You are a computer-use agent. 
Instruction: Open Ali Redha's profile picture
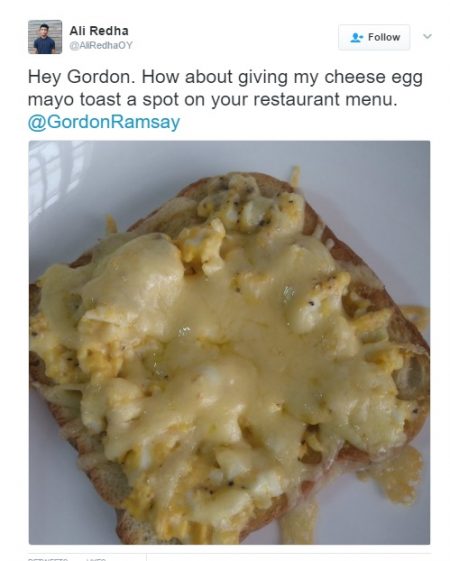click(x=45, y=37)
